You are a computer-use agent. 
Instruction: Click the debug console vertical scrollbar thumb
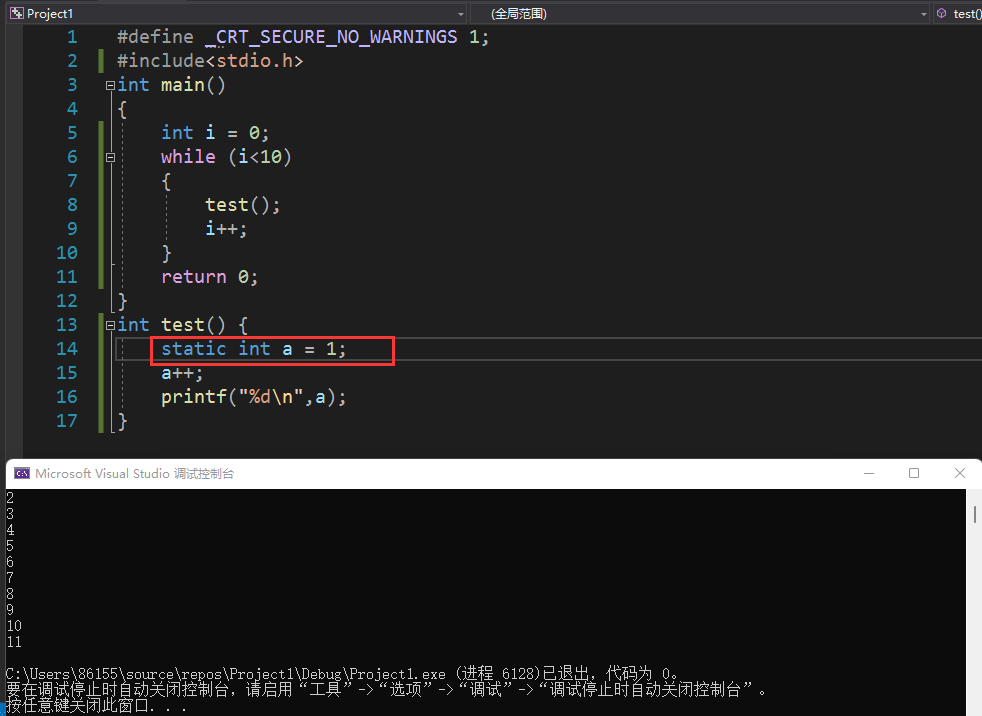974,514
